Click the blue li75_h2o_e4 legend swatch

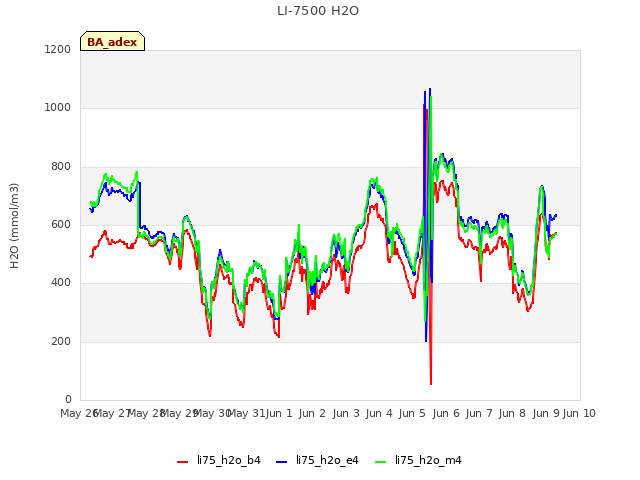tap(281, 462)
